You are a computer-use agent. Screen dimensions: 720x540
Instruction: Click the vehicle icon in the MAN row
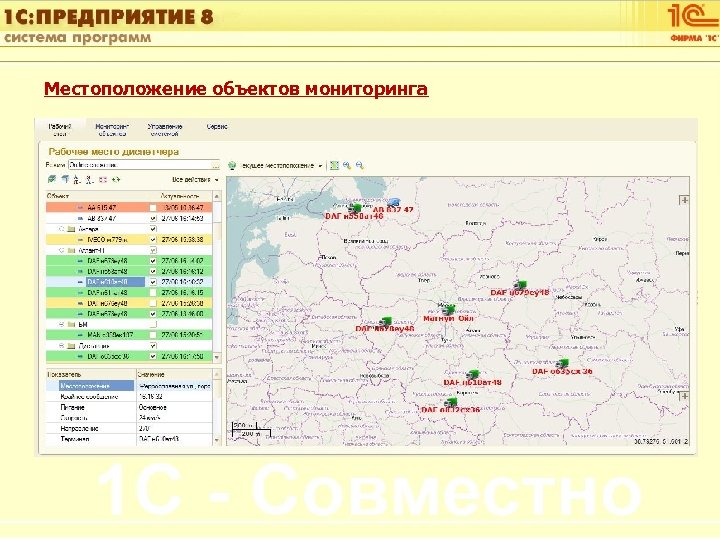80,335
